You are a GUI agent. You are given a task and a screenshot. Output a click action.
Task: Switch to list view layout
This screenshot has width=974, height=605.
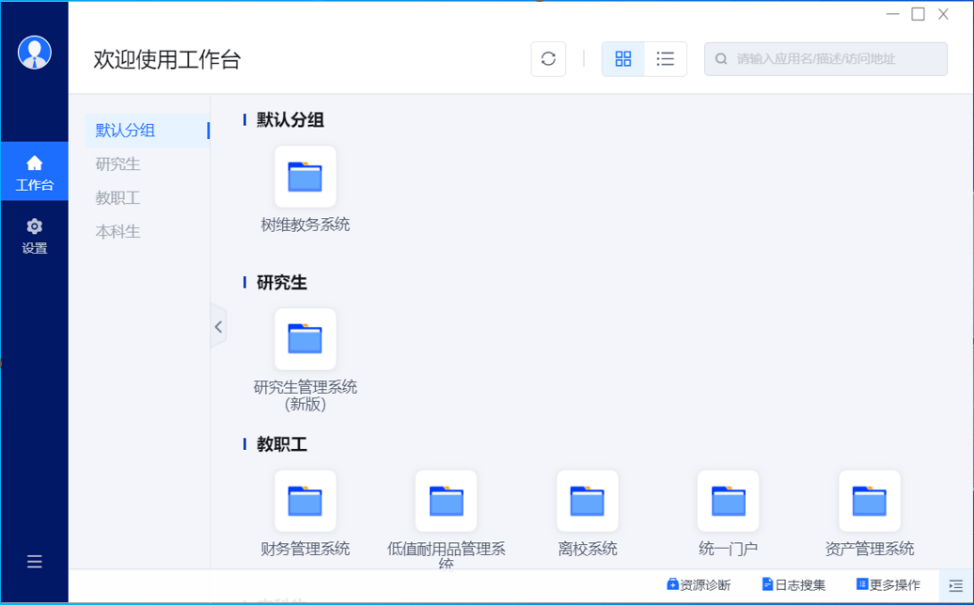[x=665, y=59]
